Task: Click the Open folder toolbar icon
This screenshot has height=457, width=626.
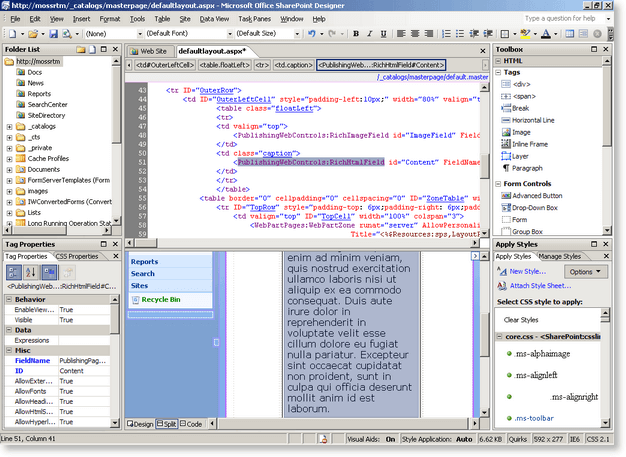Action: click(x=33, y=34)
